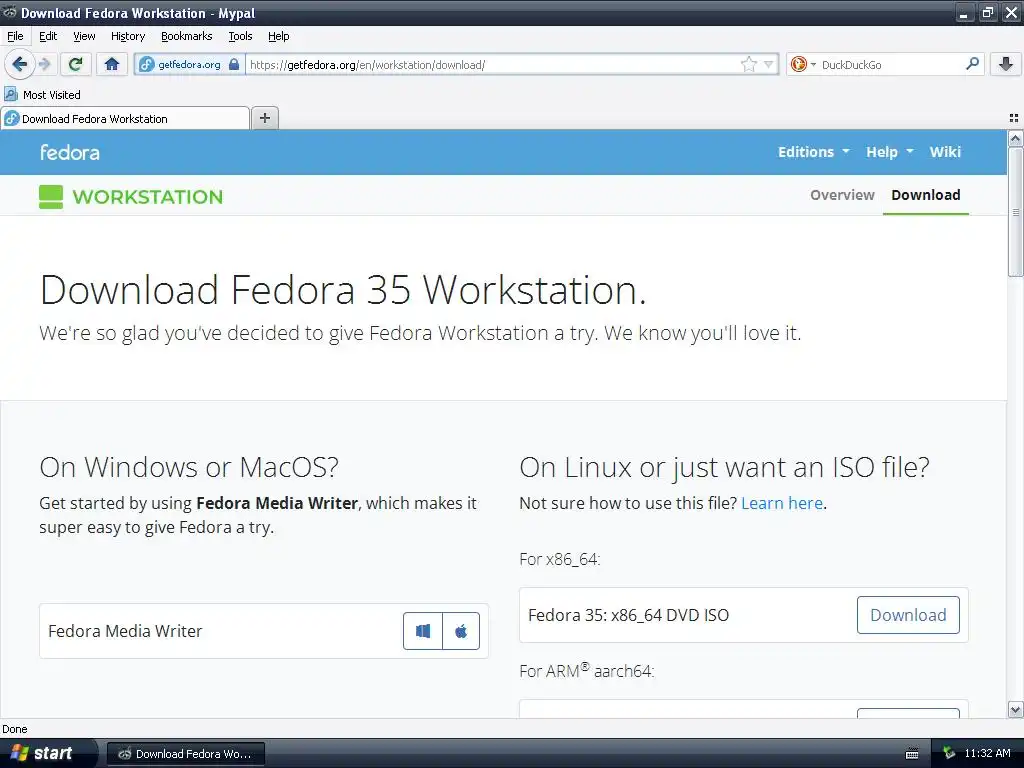Click the search magnifier icon

[x=972, y=64]
